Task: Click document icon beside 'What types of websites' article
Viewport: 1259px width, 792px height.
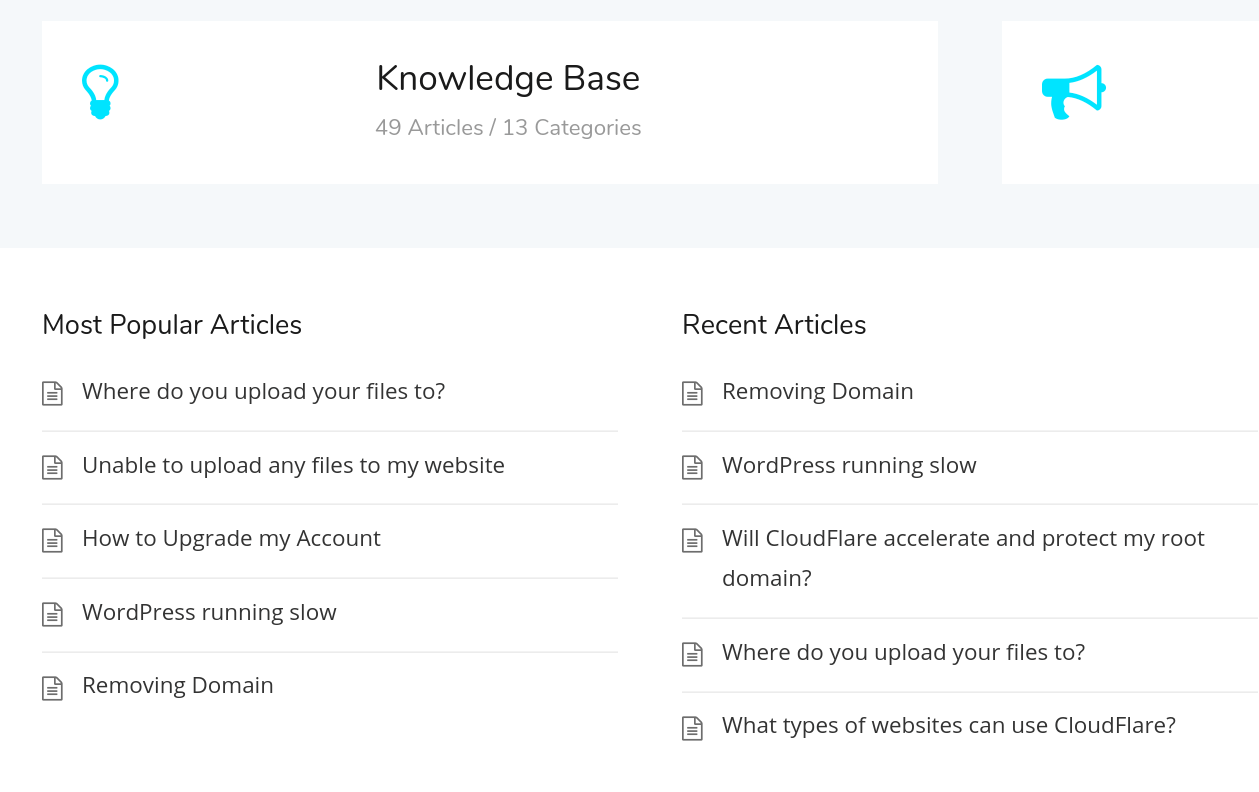Action: pyautogui.click(x=692, y=727)
